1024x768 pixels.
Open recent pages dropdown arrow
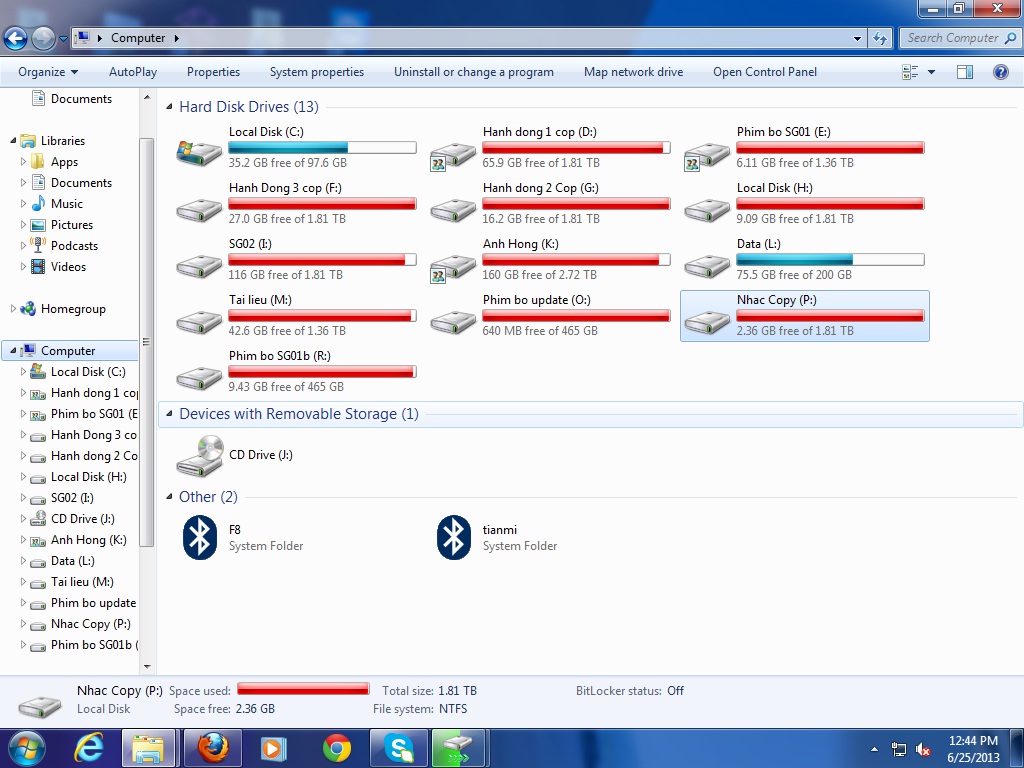point(63,39)
